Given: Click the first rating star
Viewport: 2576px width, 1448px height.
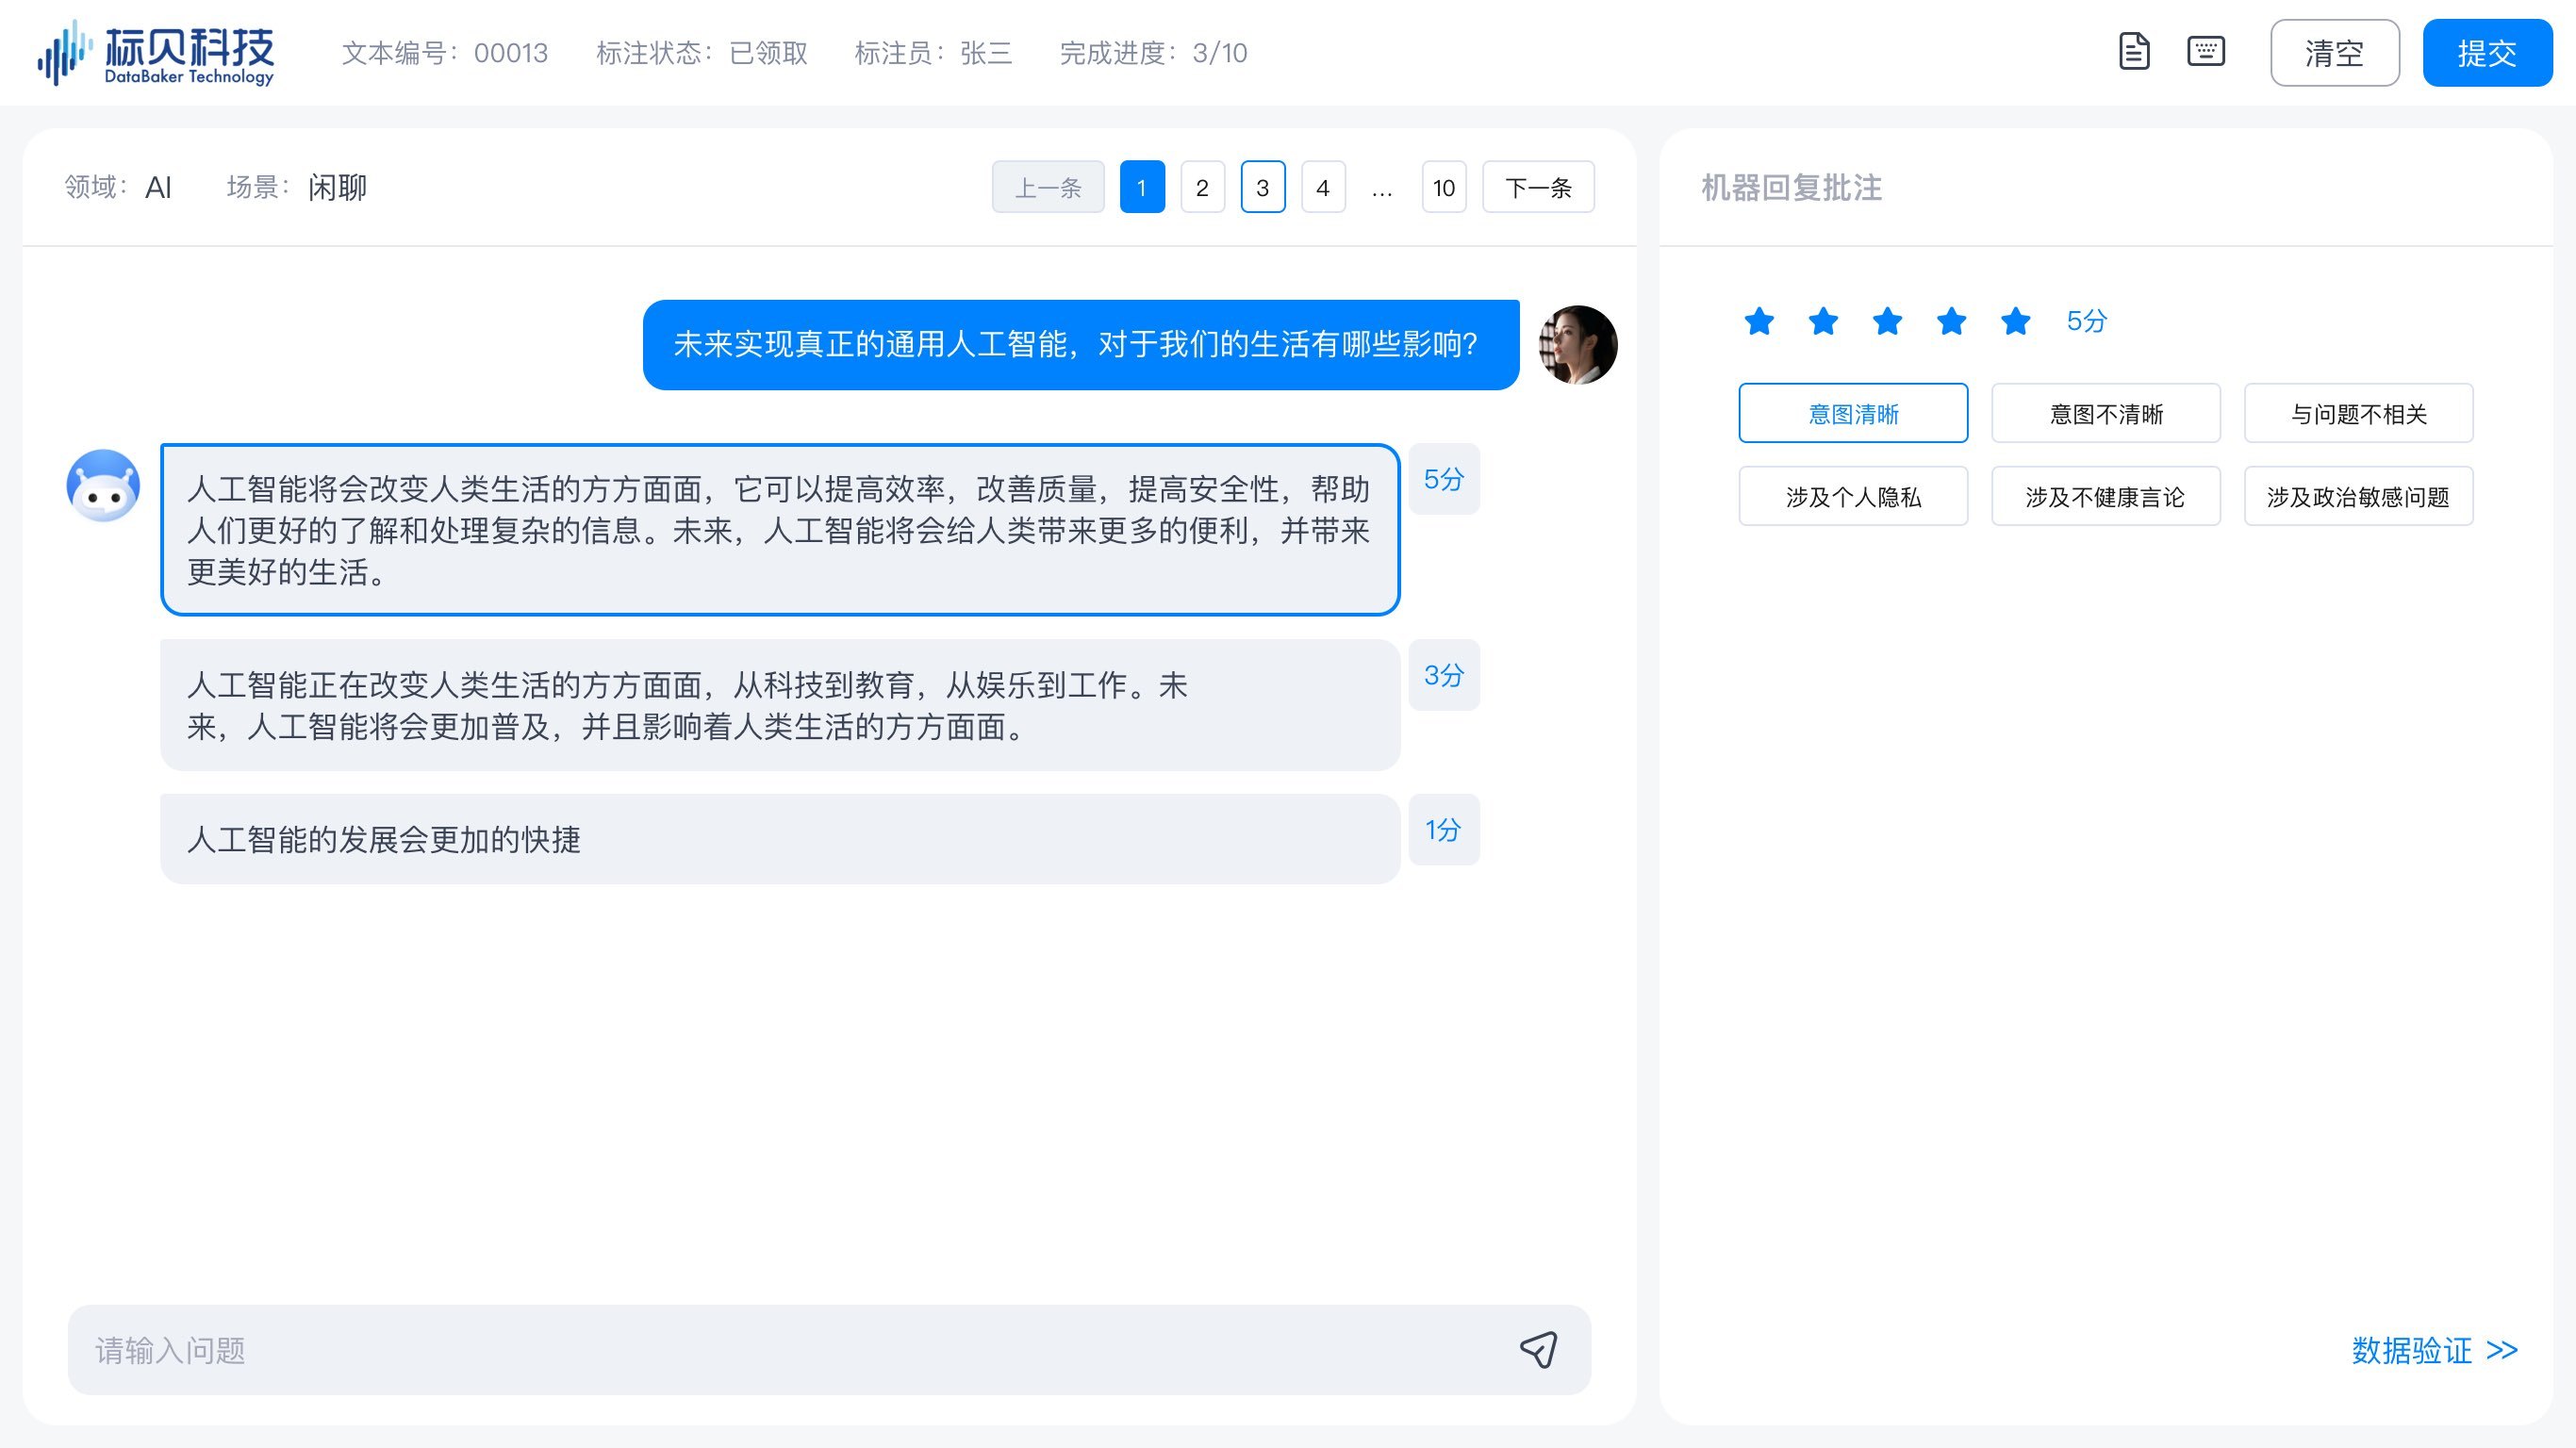Looking at the screenshot, I should (1759, 321).
